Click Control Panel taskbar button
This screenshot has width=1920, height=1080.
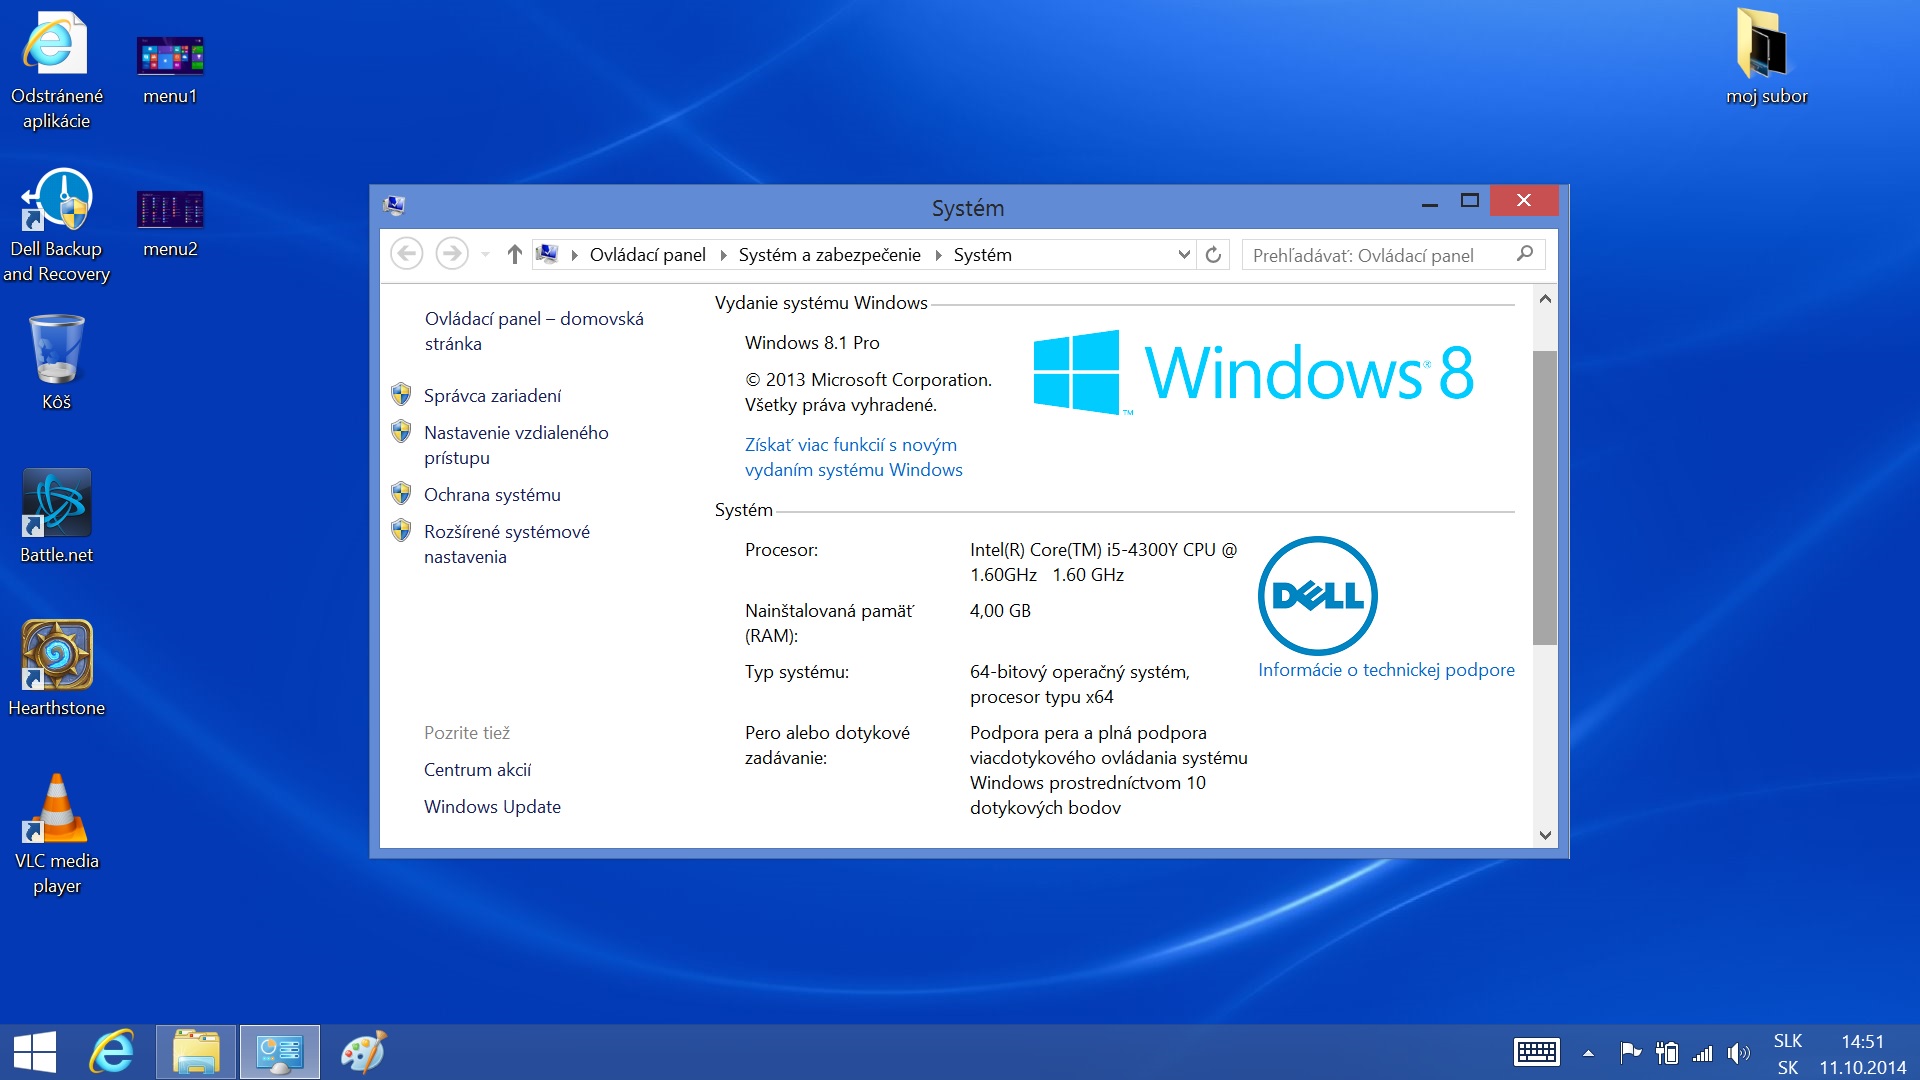280,1052
